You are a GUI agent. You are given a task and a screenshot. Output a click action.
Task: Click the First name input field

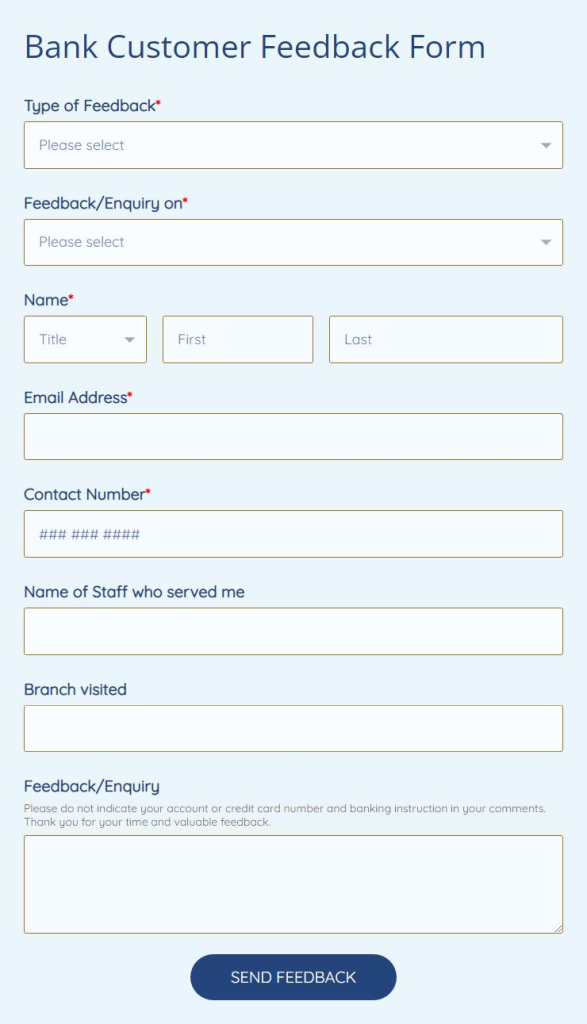click(237, 339)
